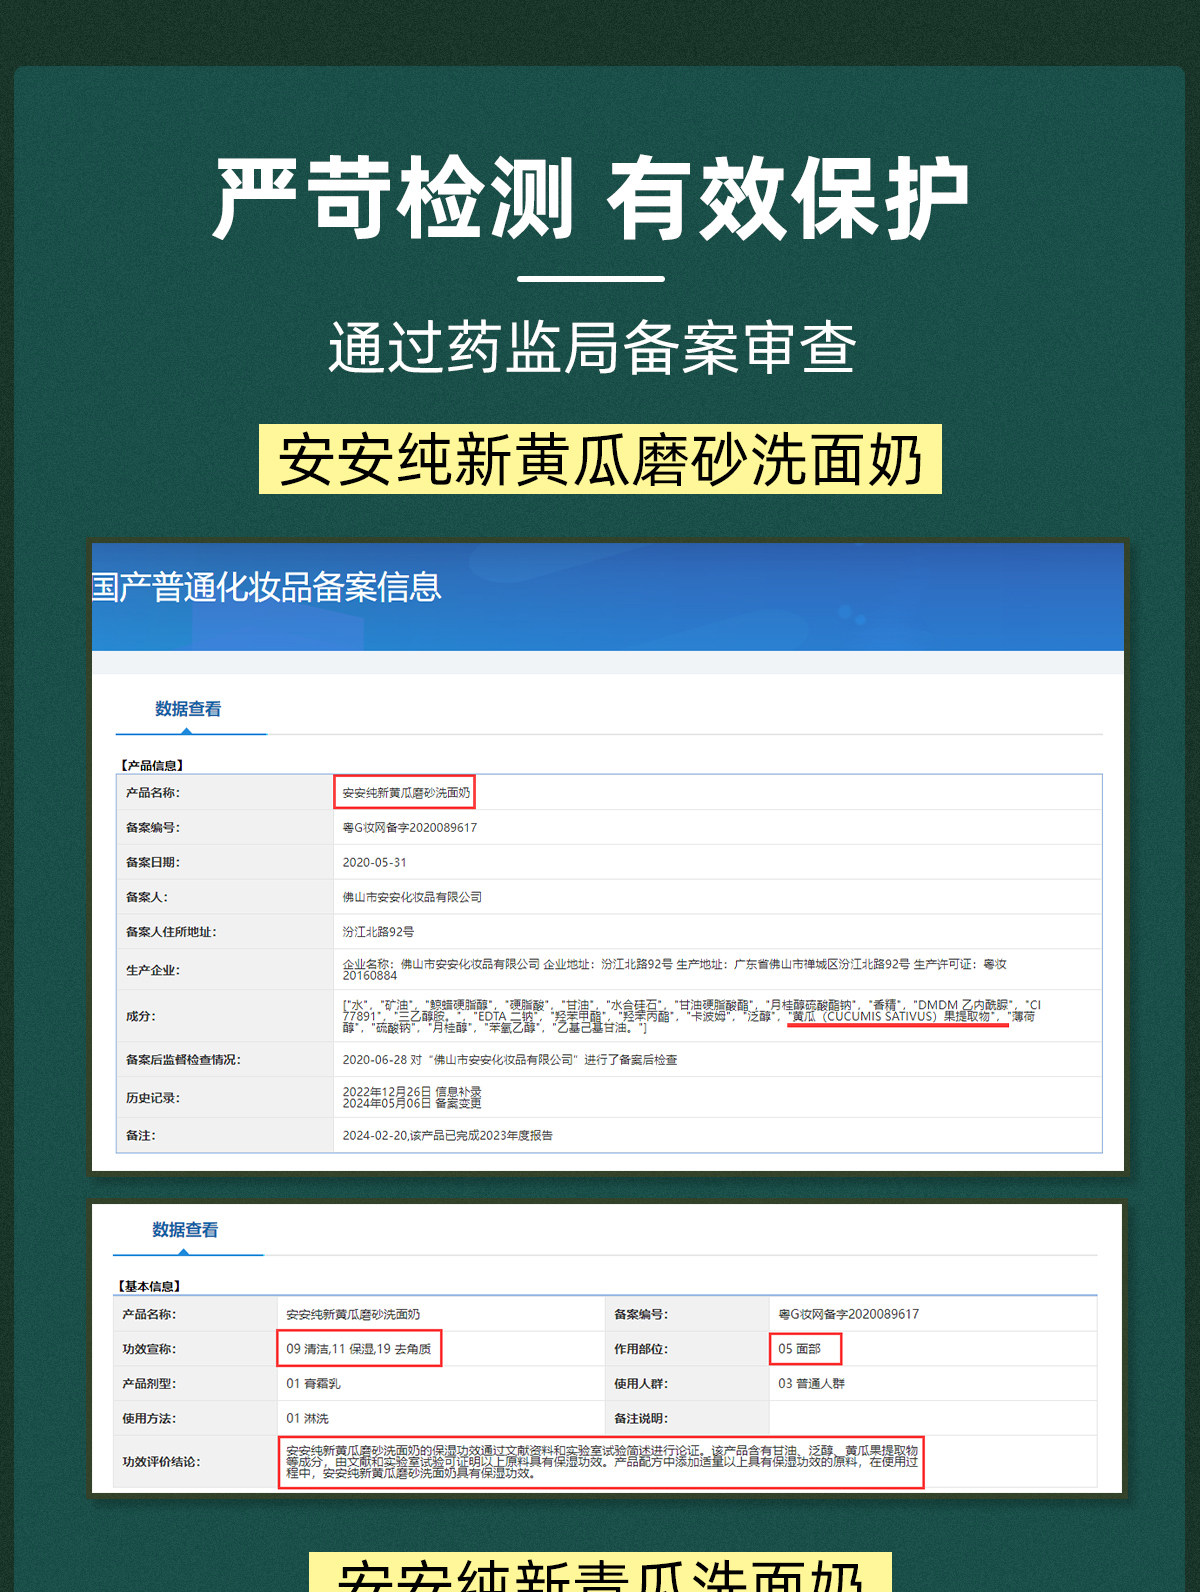
Task: Click the headline 严苛检测 有效保护
Action: [592, 198]
